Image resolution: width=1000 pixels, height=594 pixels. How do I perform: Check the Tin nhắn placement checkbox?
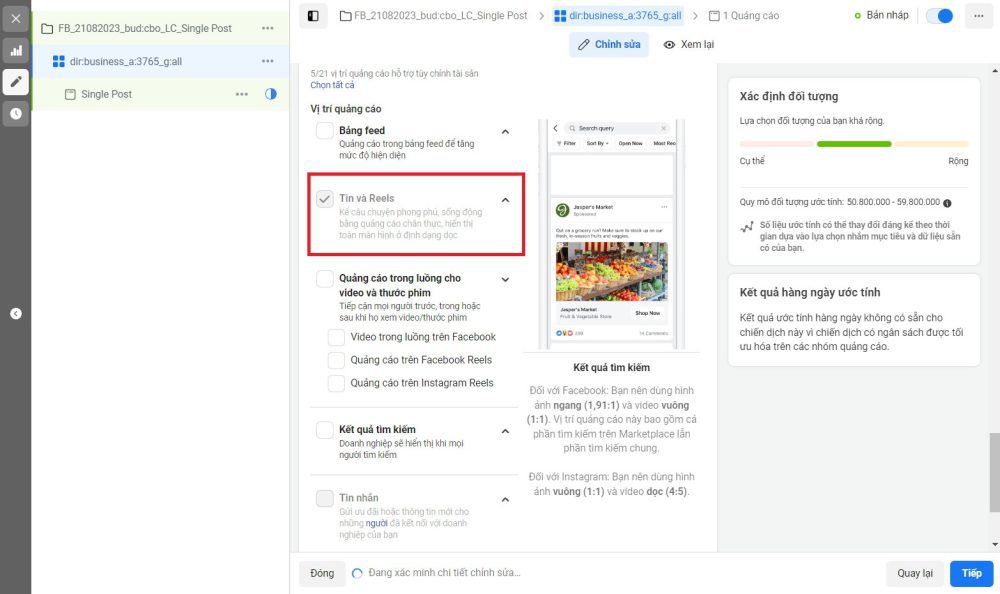[325, 498]
